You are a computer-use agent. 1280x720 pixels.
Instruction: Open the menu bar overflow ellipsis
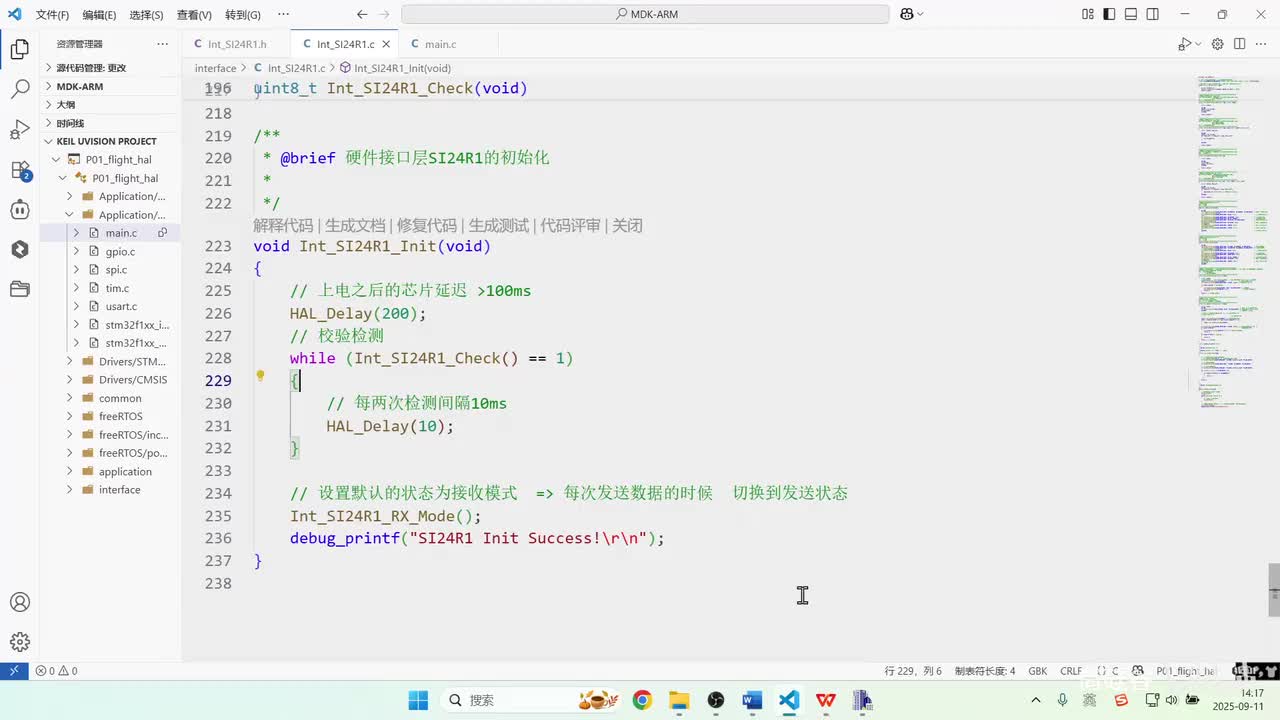point(283,15)
